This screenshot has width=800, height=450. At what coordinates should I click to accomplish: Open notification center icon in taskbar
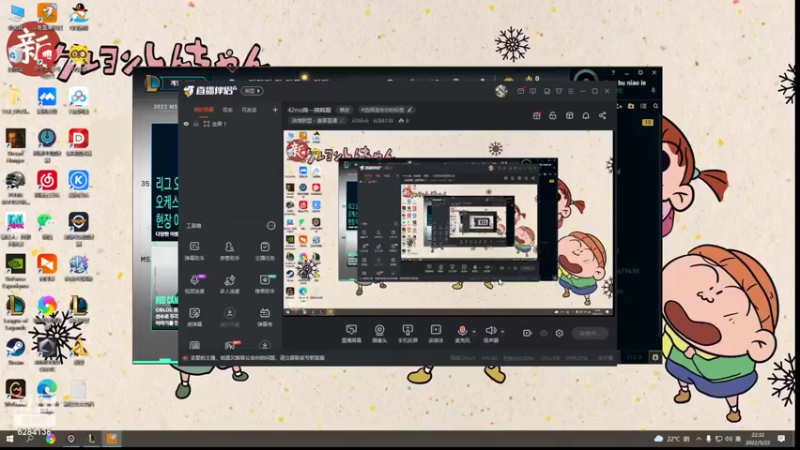[x=781, y=439]
